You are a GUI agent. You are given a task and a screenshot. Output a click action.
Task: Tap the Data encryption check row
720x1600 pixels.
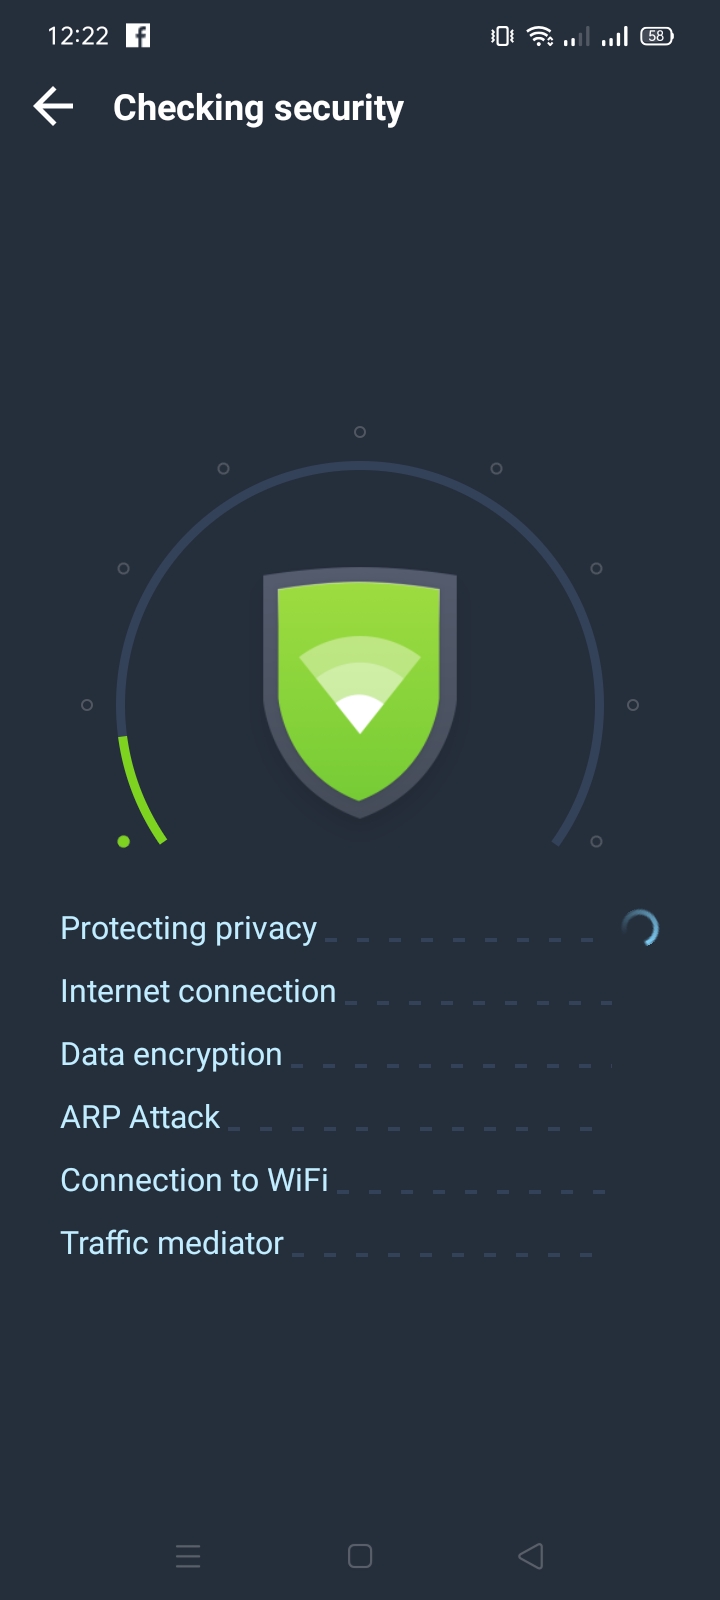coord(171,1054)
